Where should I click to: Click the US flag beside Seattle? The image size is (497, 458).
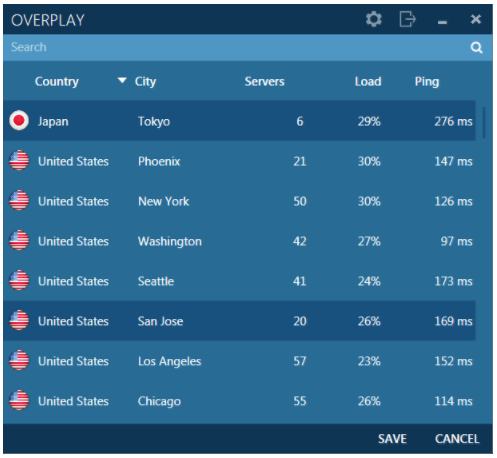tap(19, 280)
